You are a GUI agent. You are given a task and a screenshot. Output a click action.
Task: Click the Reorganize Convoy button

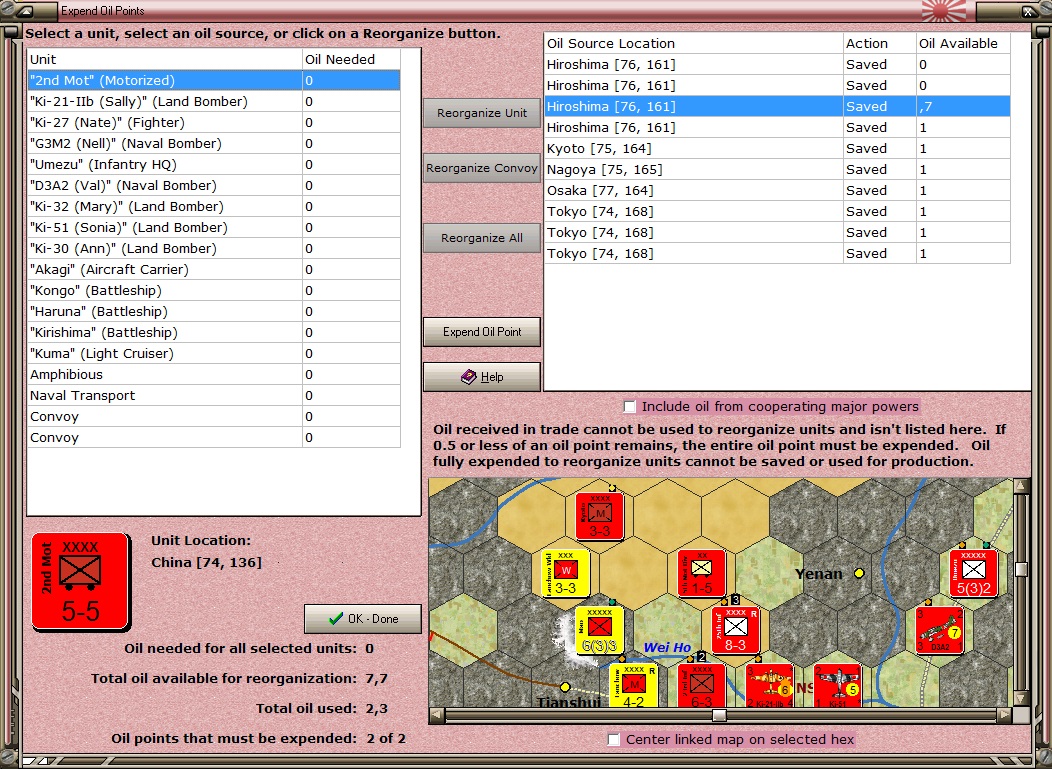(x=482, y=168)
